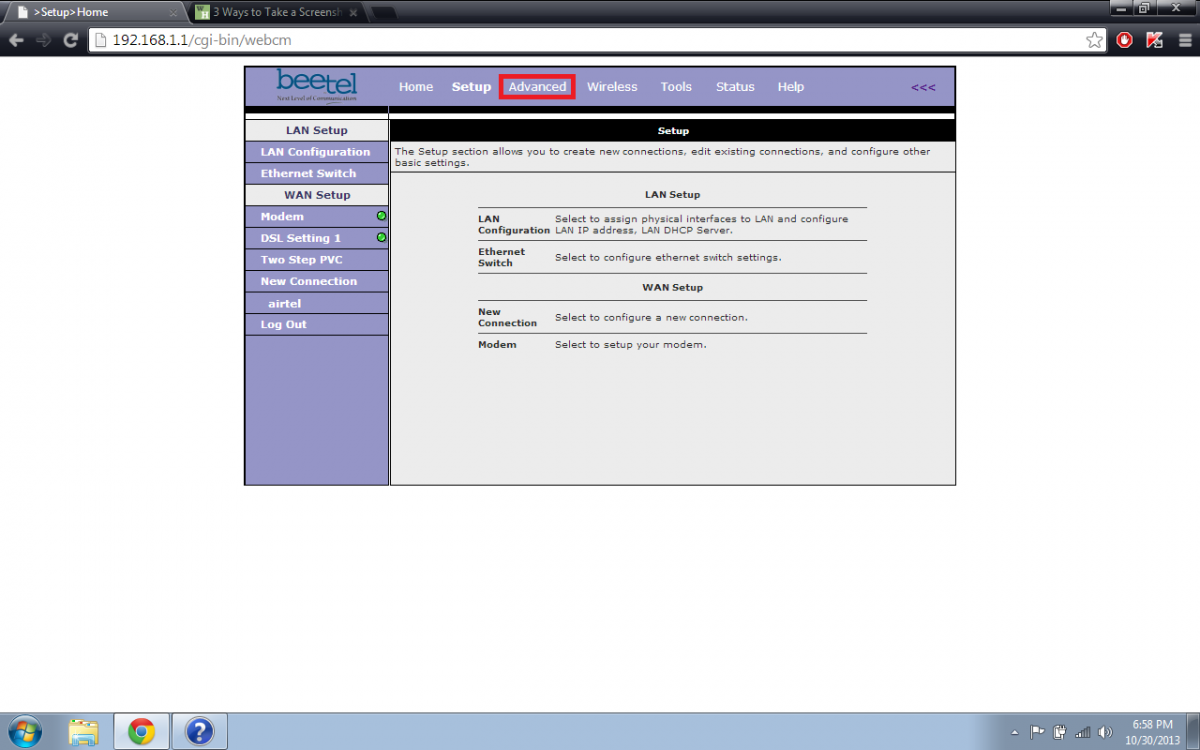Click the <<< collapse arrows in header

click(x=923, y=87)
